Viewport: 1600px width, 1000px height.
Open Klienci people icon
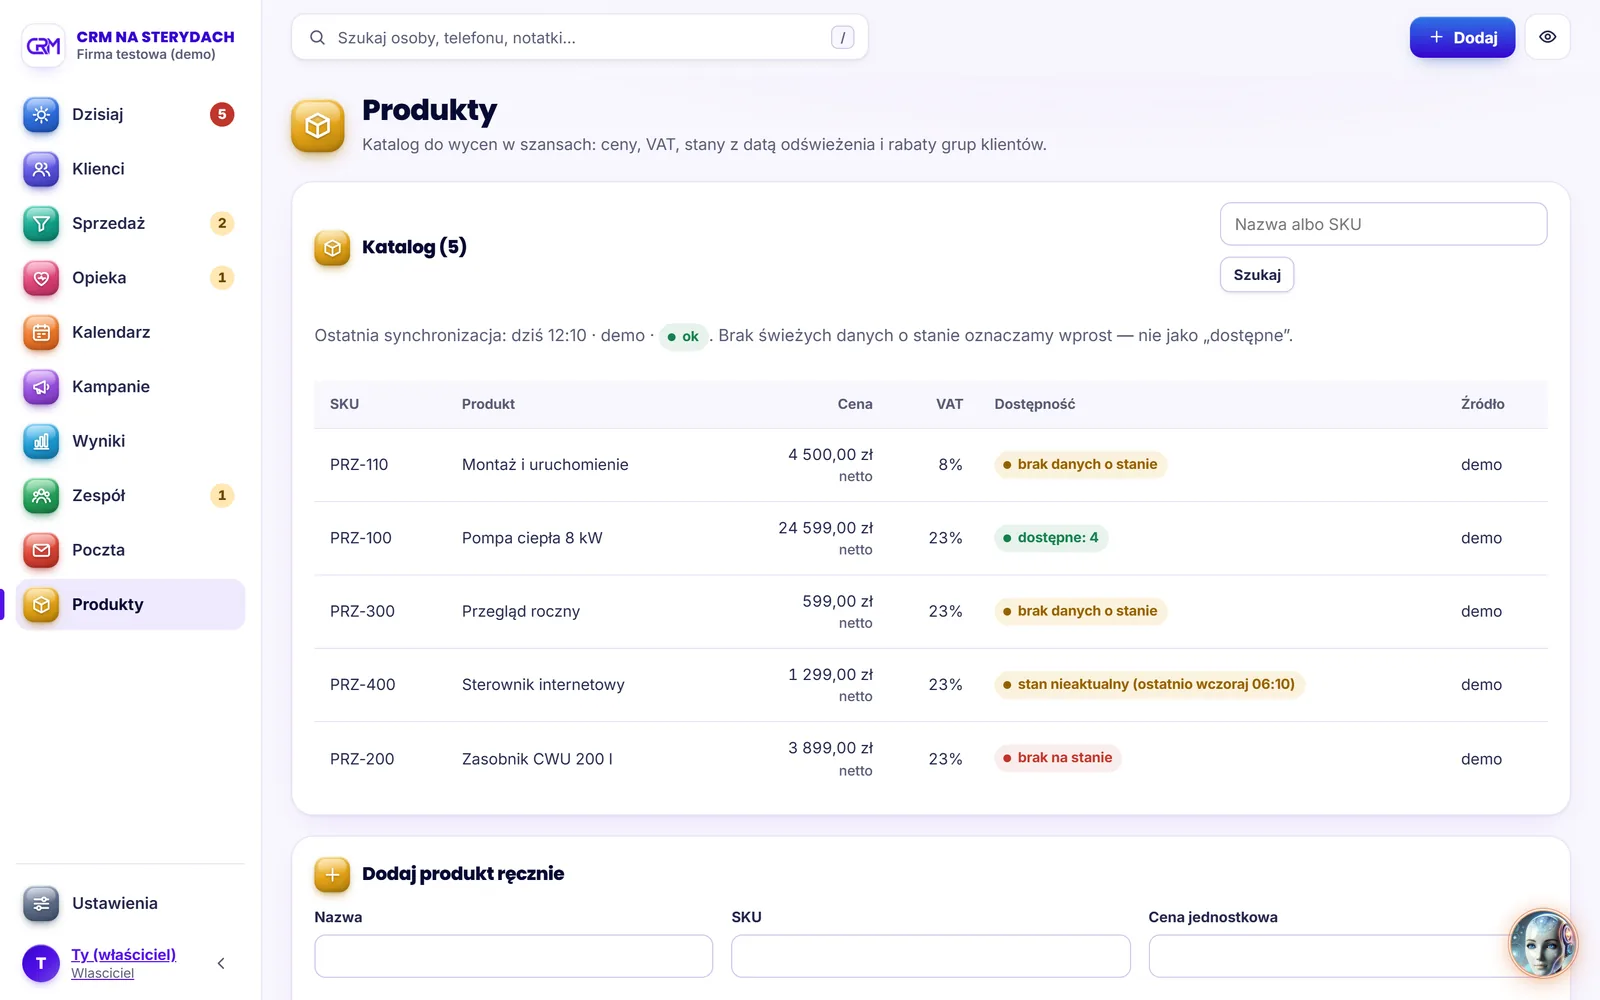41,169
